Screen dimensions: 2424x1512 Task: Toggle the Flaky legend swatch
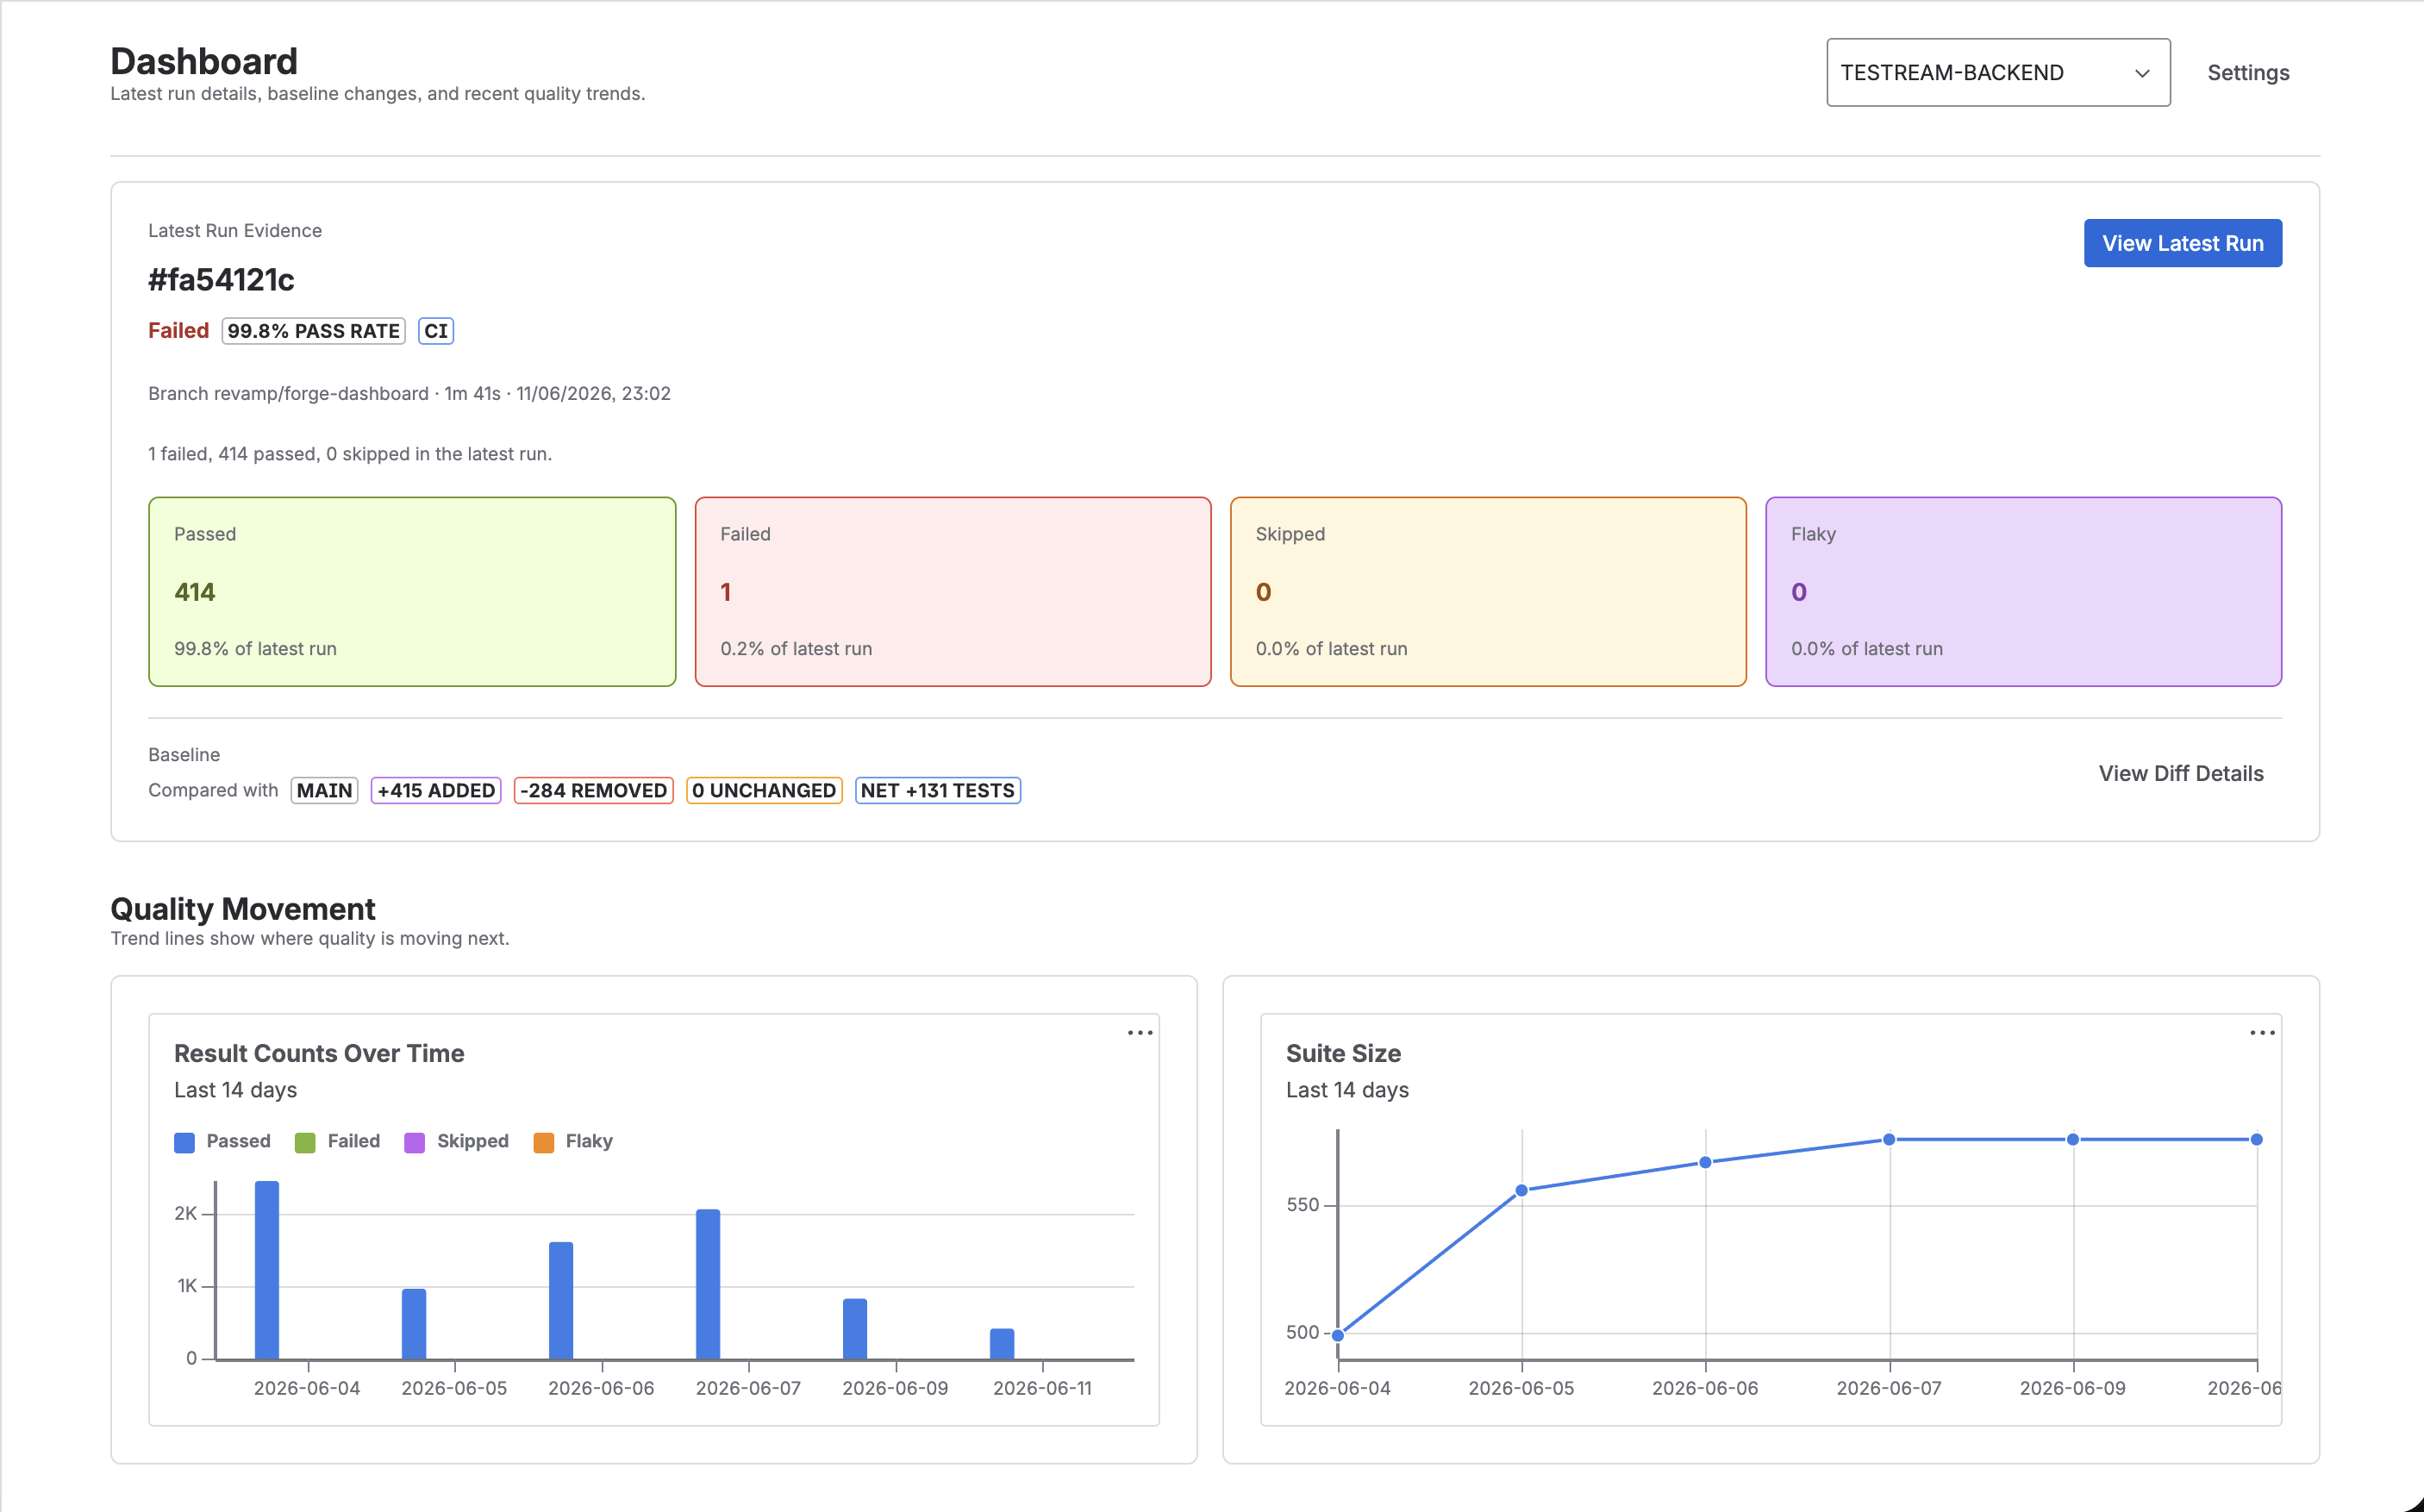point(543,1142)
